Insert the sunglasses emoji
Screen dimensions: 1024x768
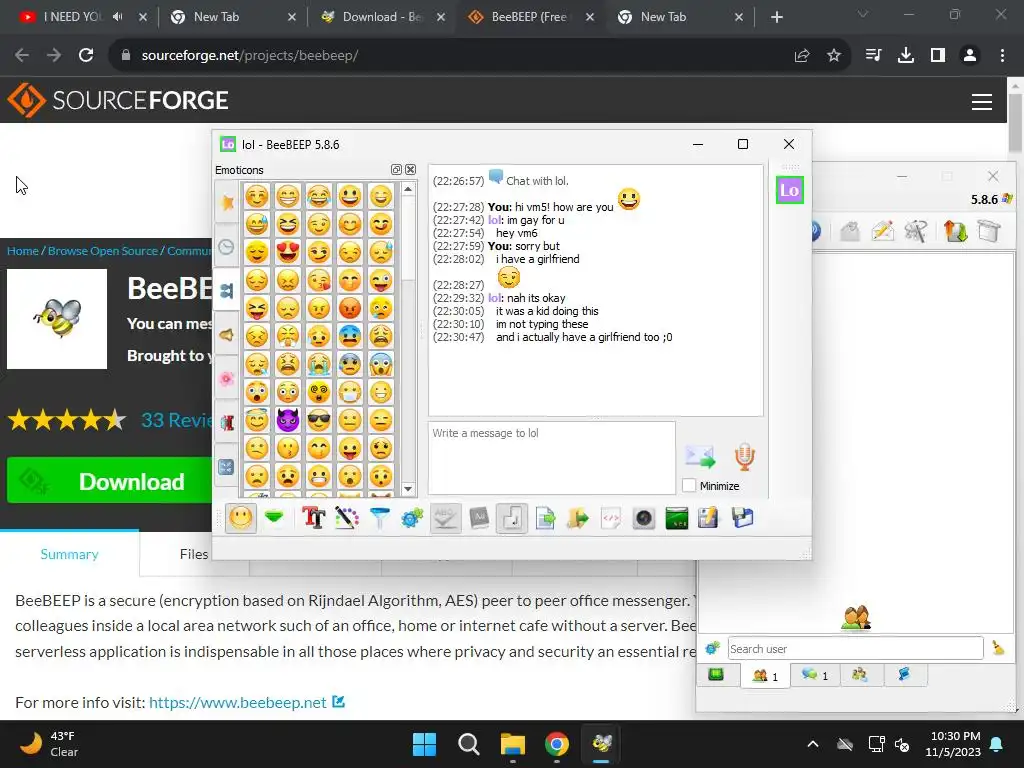click(319, 420)
